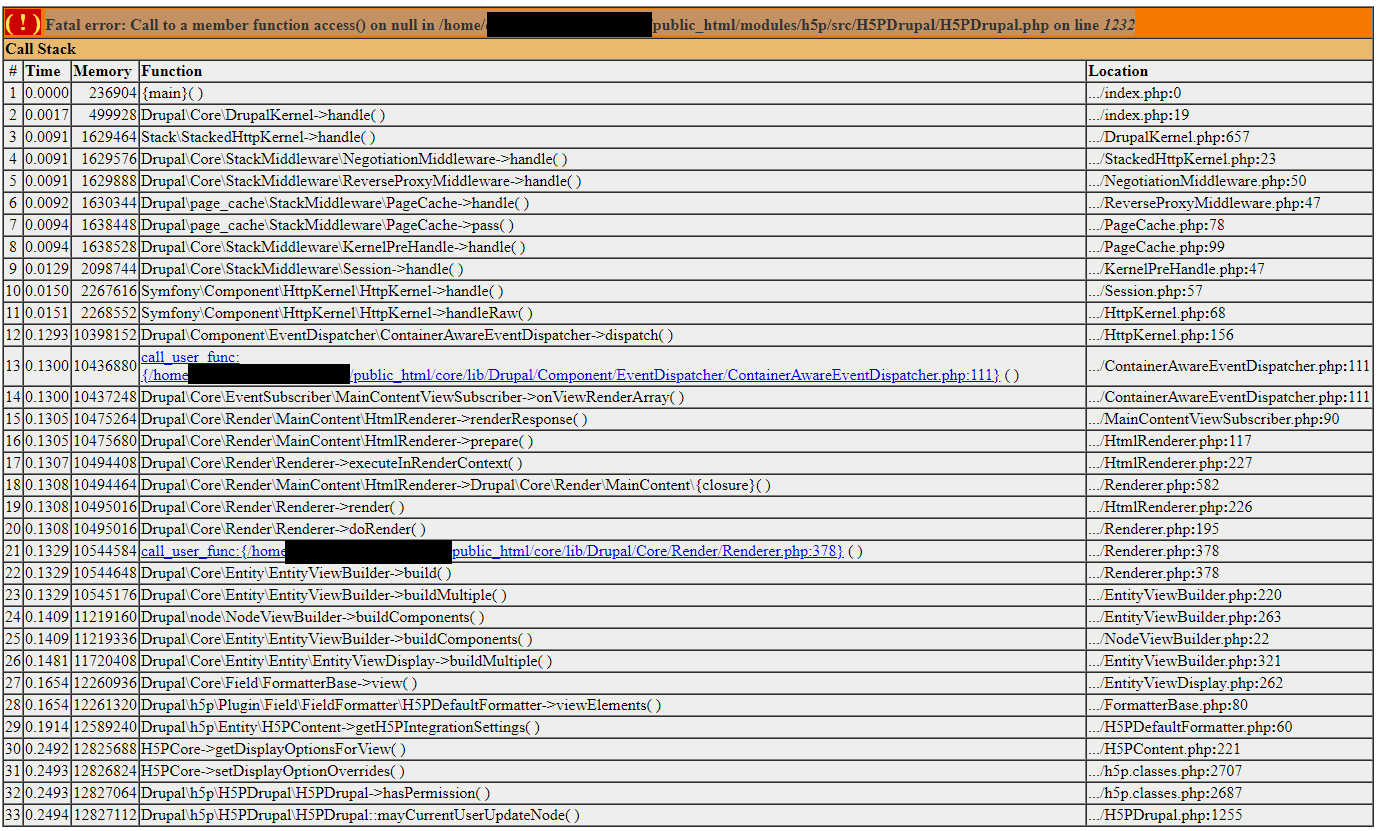Click location ".../Renderer.php:582"
The height and width of the screenshot is (831, 1377).
click(x=1154, y=485)
